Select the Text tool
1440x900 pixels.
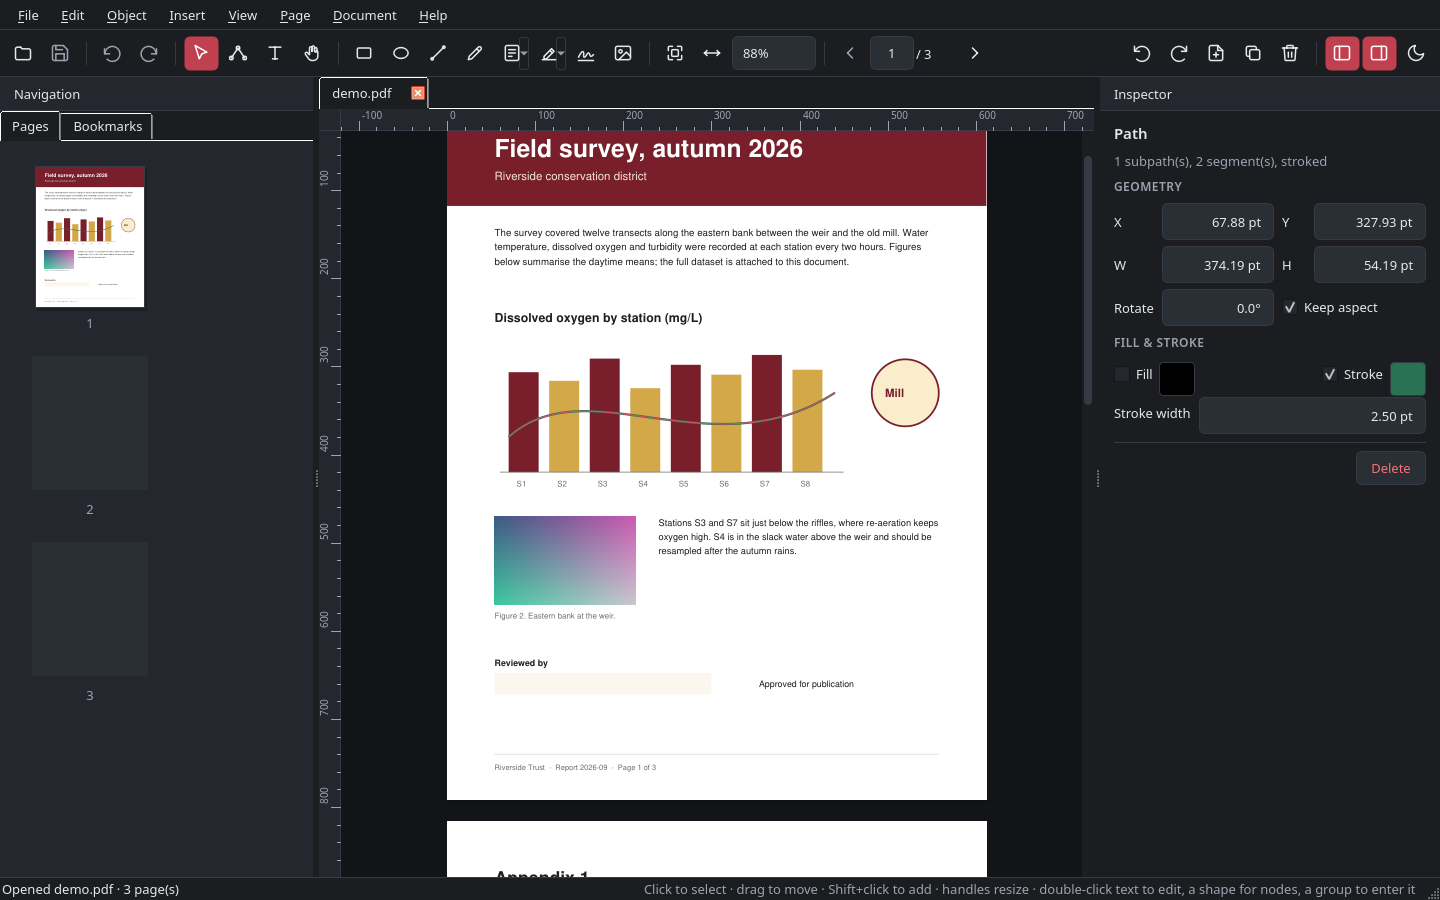tap(275, 53)
